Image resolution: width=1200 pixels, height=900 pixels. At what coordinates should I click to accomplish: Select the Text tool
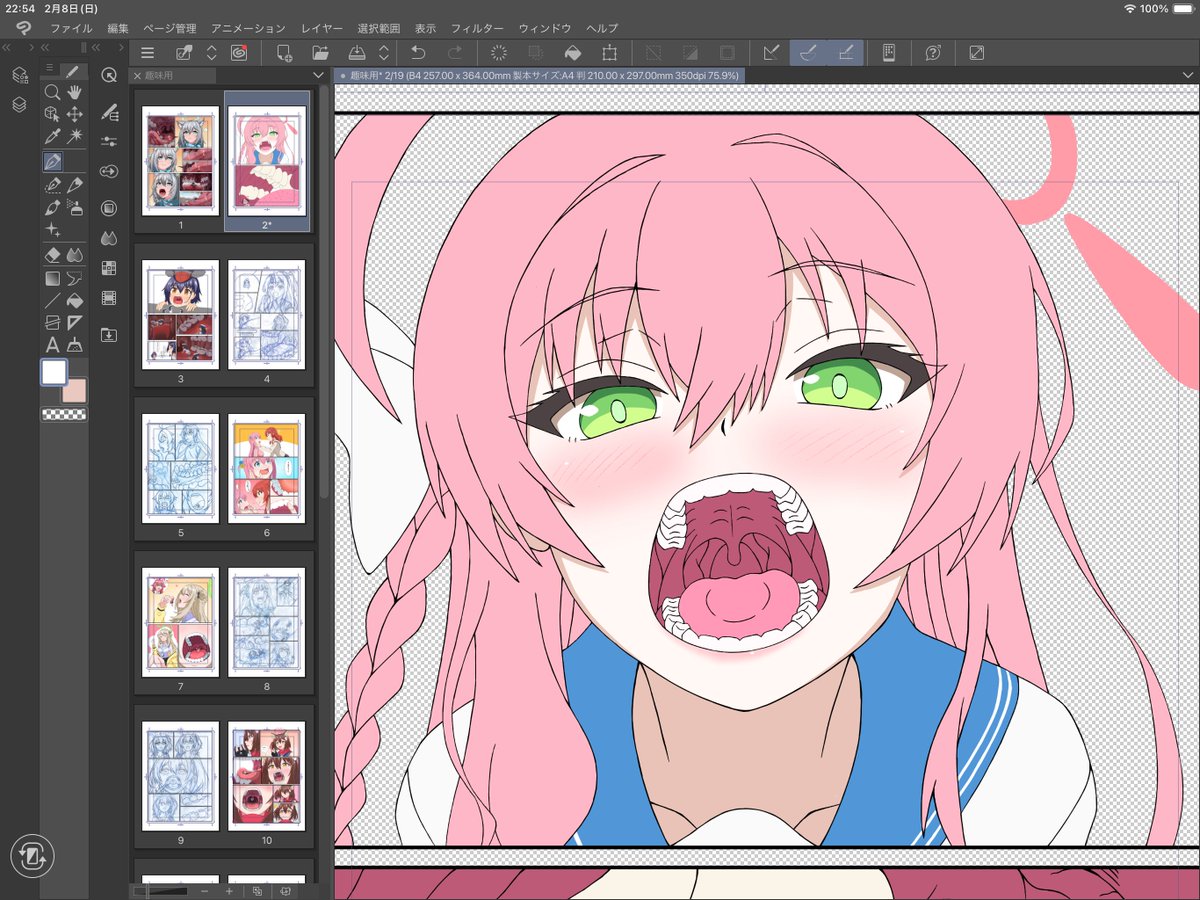pyautogui.click(x=51, y=345)
